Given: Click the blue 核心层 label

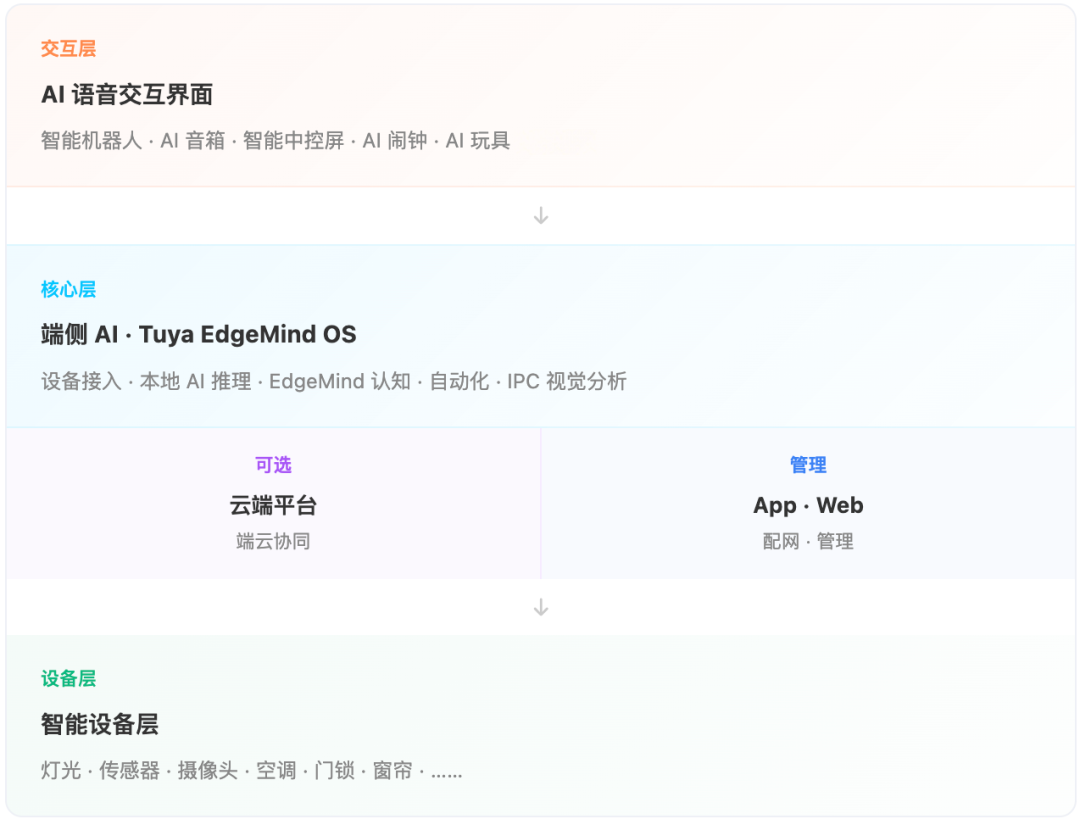Looking at the screenshot, I should point(68,289).
